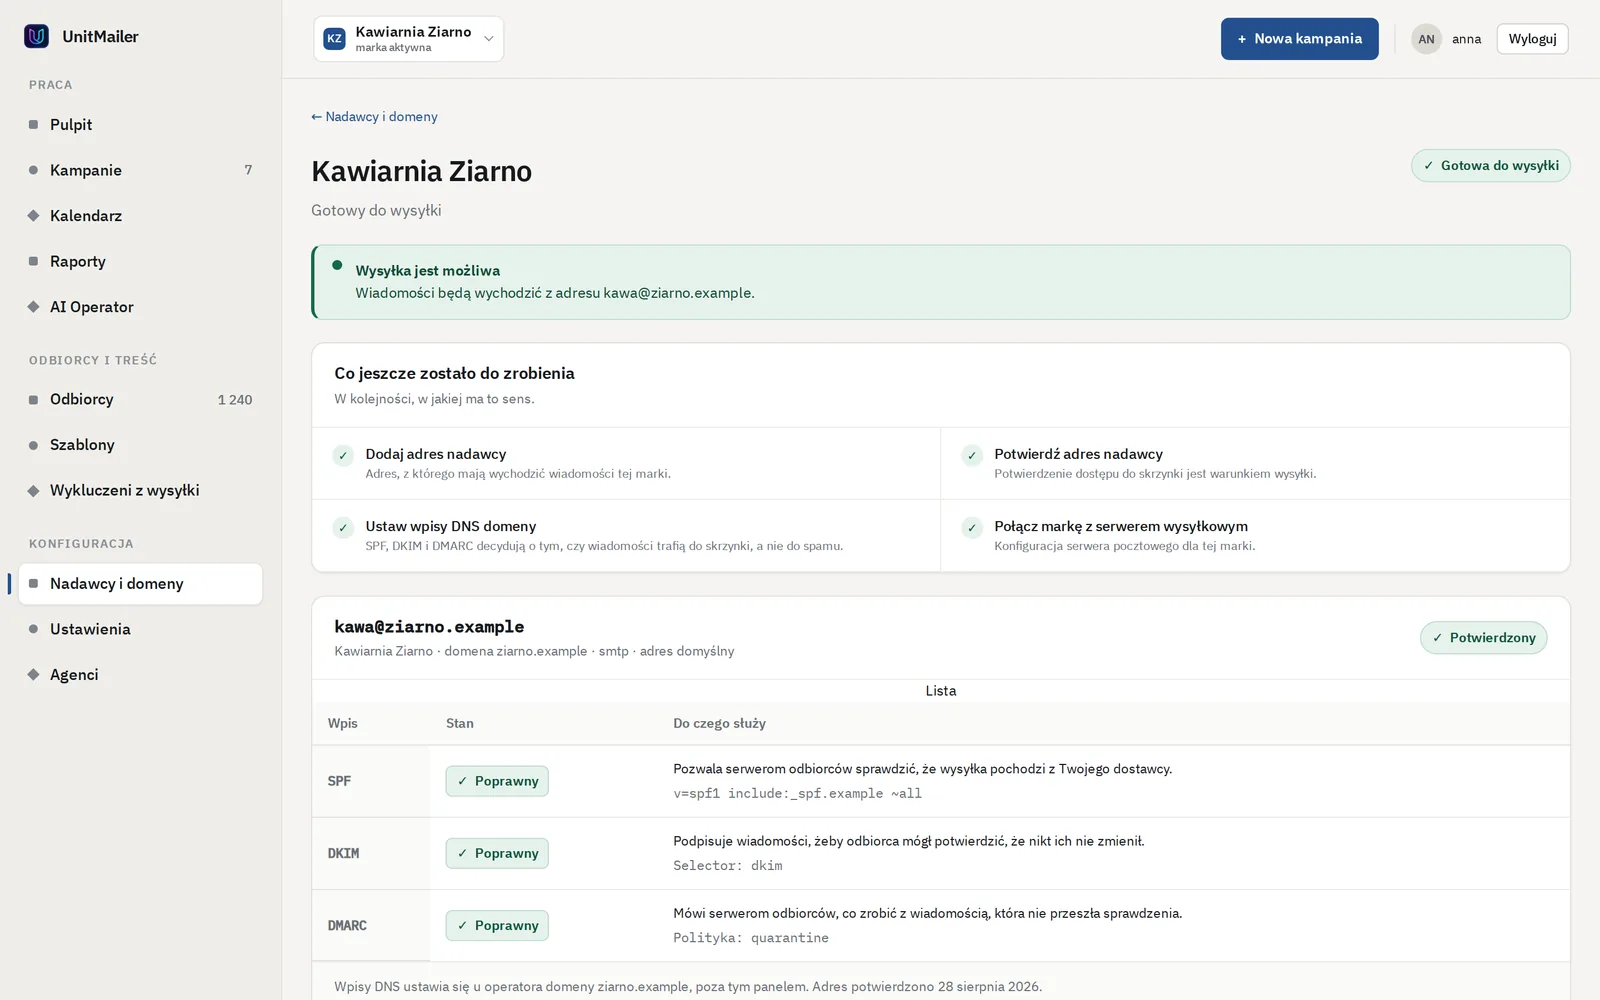This screenshot has width=1600, height=1000.
Task: Select Nadawcy i domeny in the sidebar
Action: [140, 584]
